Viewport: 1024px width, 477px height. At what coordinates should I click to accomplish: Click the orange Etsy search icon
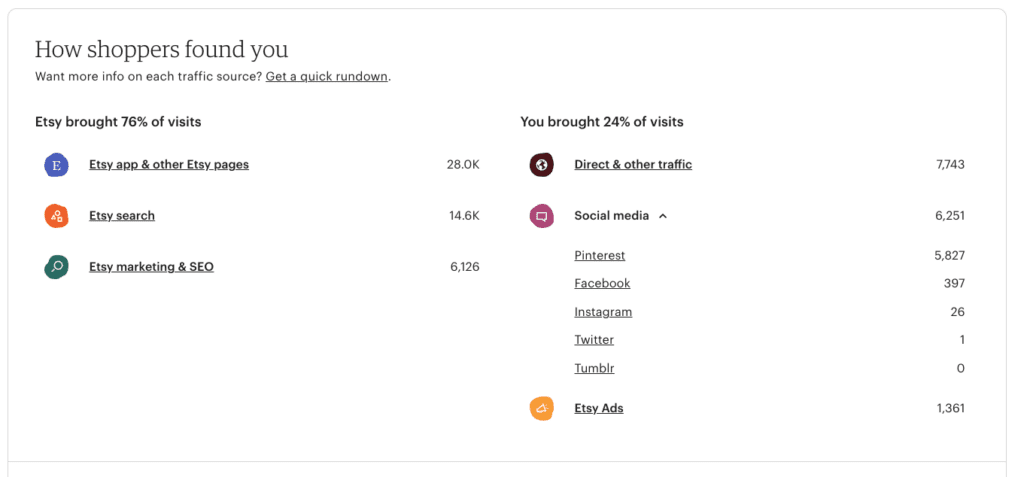coord(56,216)
